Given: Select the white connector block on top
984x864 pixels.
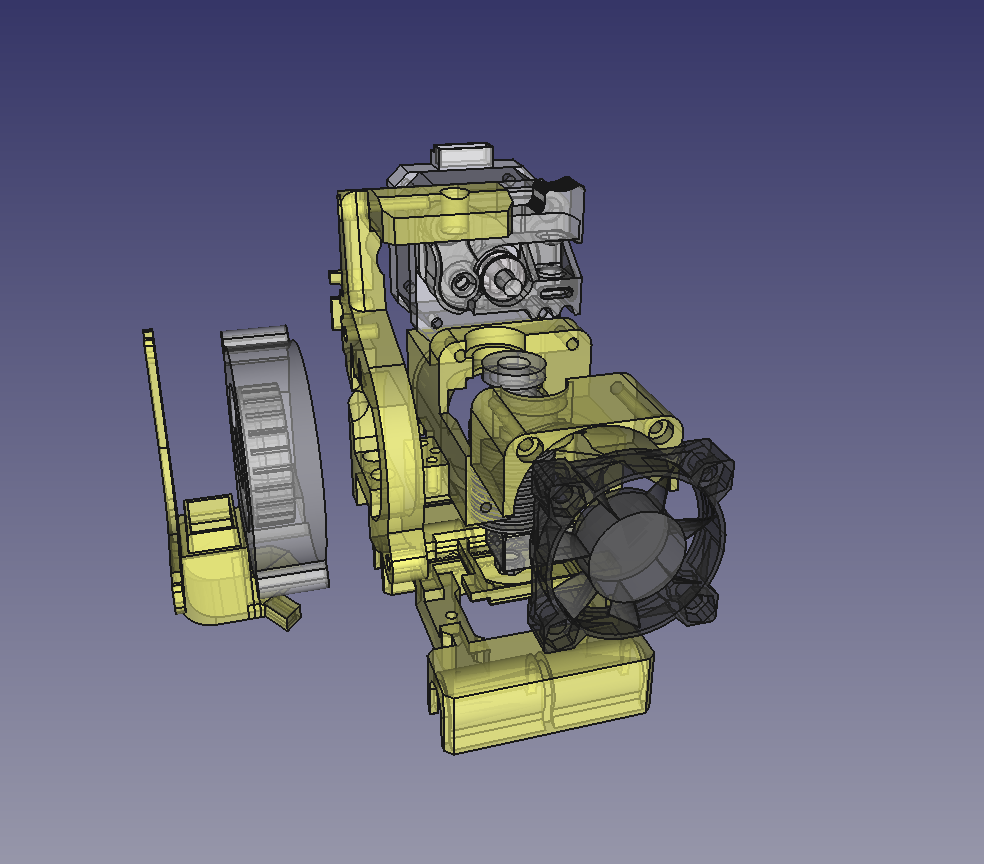Looking at the screenshot, I should (x=463, y=155).
